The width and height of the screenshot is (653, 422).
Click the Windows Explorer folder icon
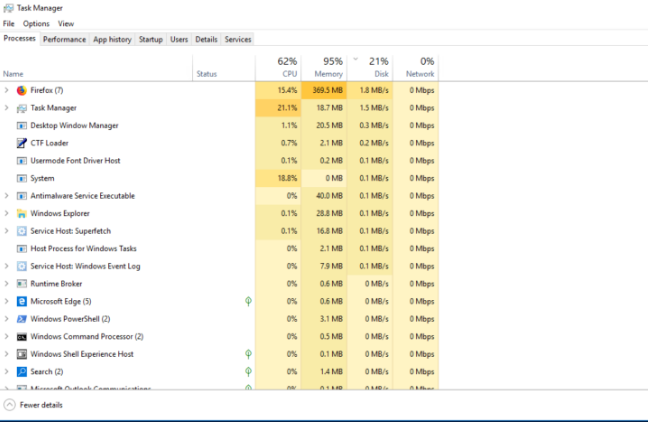click(x=22, y=214)
